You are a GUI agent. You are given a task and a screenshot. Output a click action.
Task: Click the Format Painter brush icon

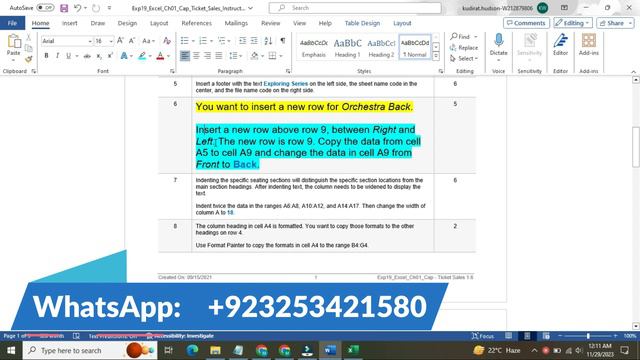29,59
